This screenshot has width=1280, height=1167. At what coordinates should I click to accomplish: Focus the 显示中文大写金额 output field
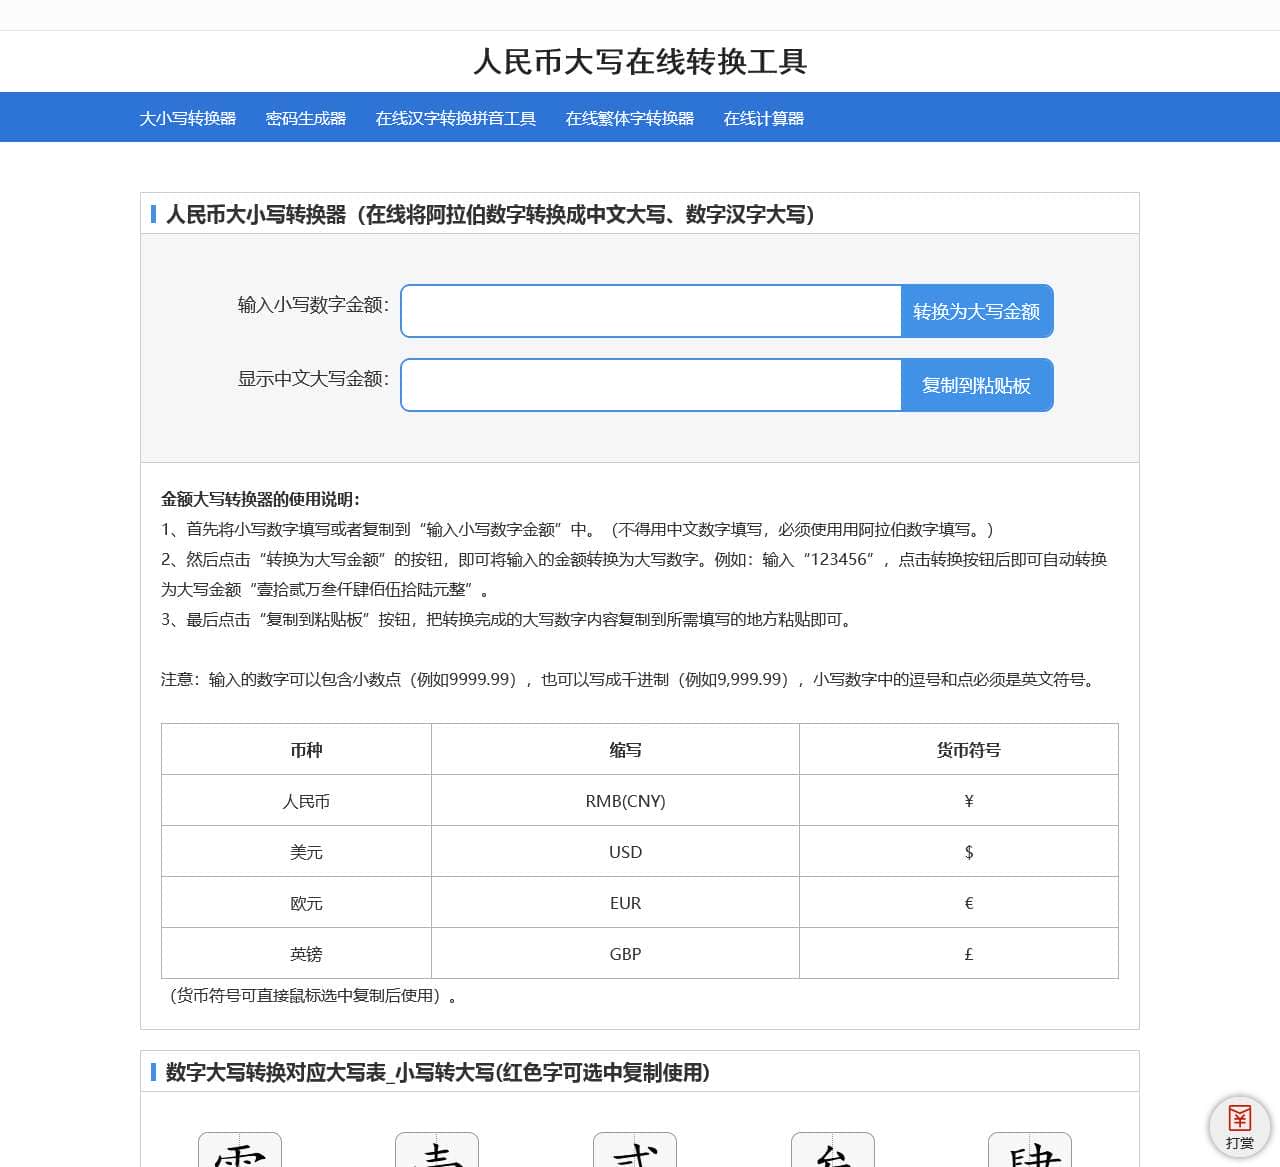pos(651,385)
